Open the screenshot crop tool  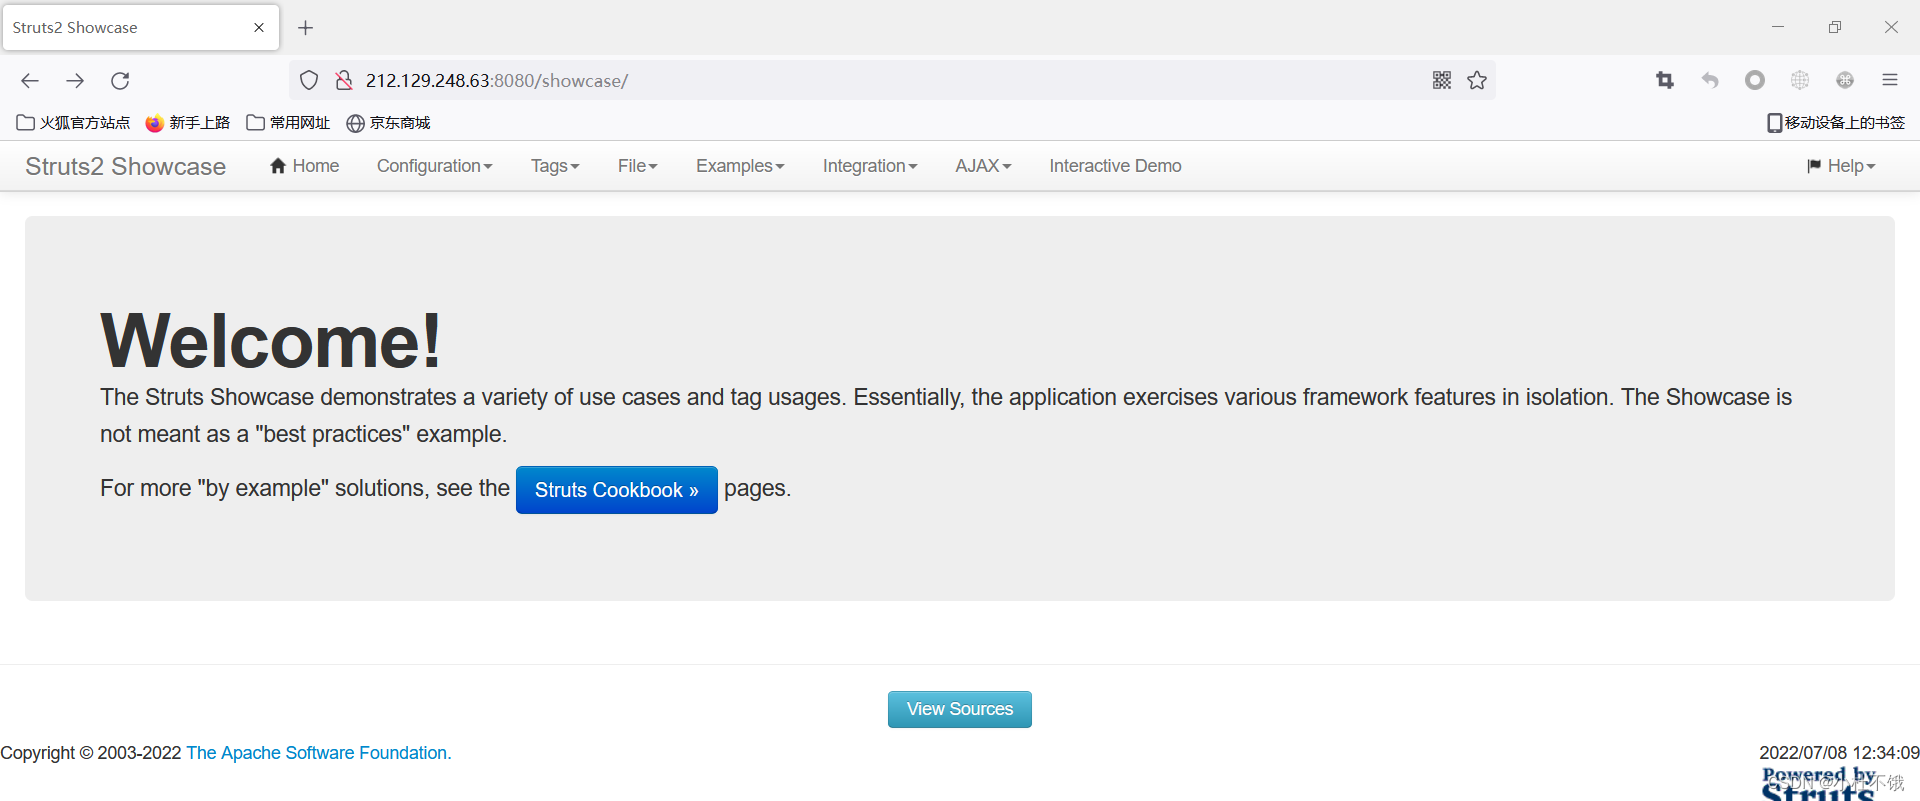[1665, 81]
